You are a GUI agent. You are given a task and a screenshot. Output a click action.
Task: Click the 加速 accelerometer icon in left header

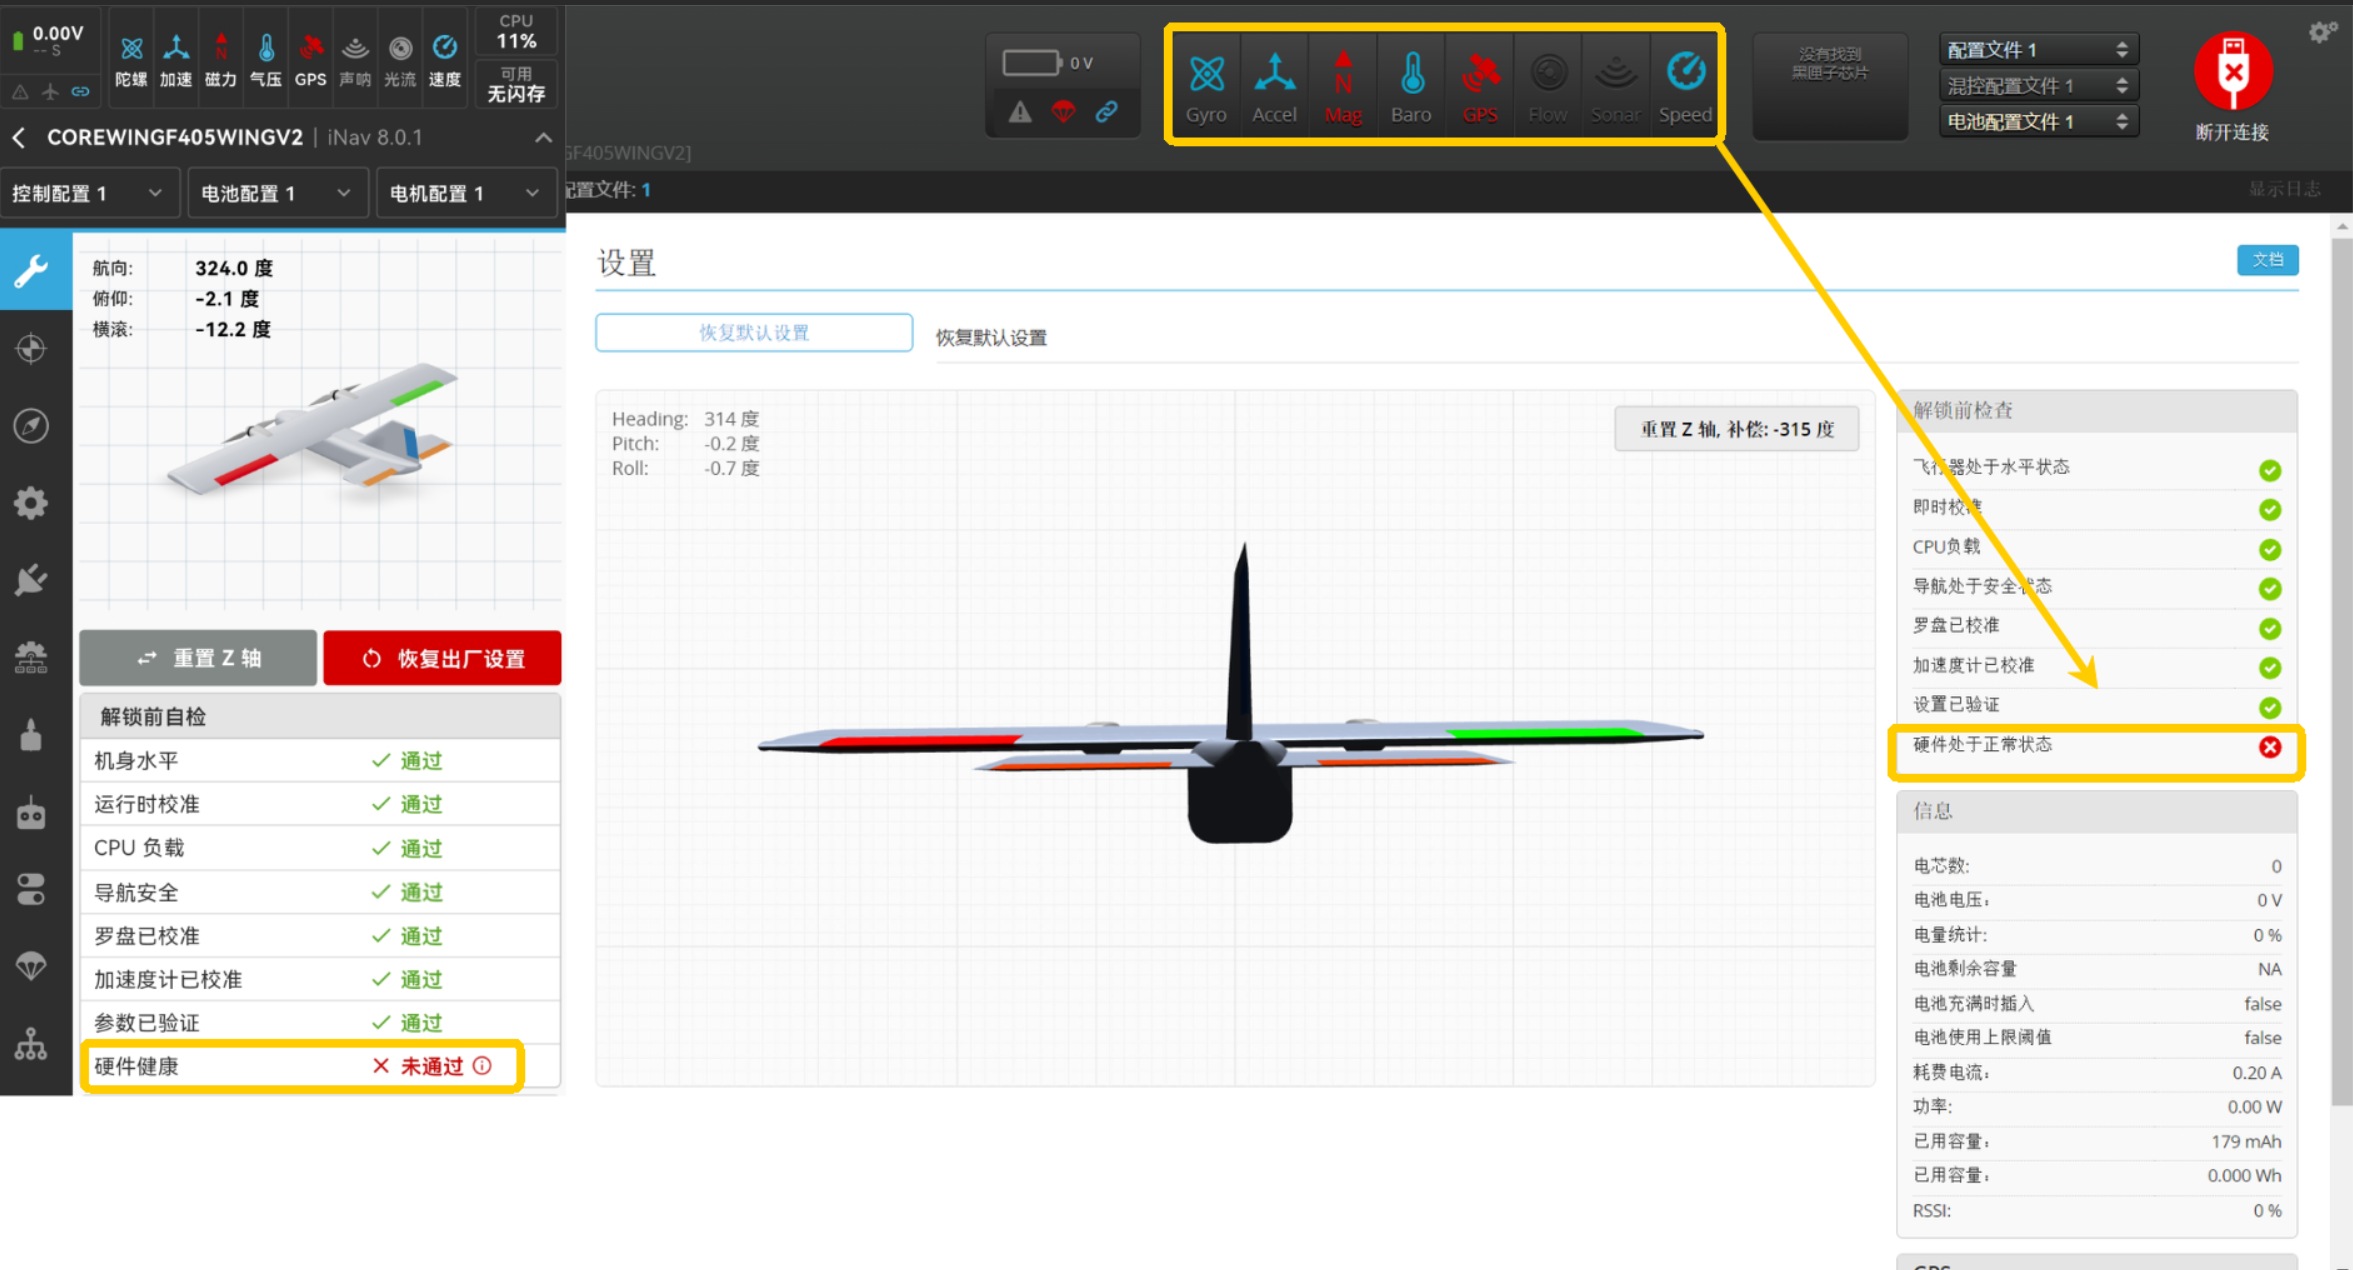tap(176, 59)
